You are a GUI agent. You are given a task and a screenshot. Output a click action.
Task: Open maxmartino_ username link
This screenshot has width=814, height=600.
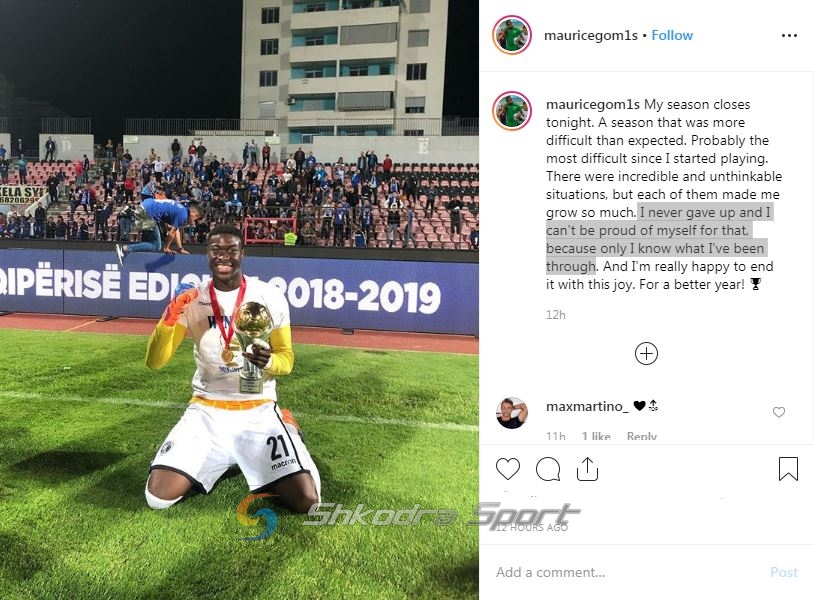[x=587, y=406]
